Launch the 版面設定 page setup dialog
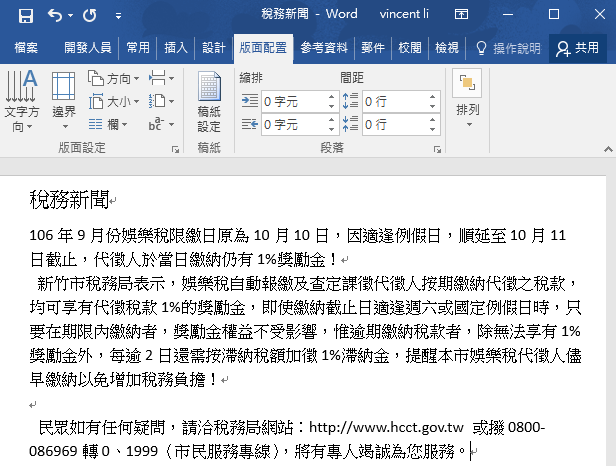 coord(175,149)
